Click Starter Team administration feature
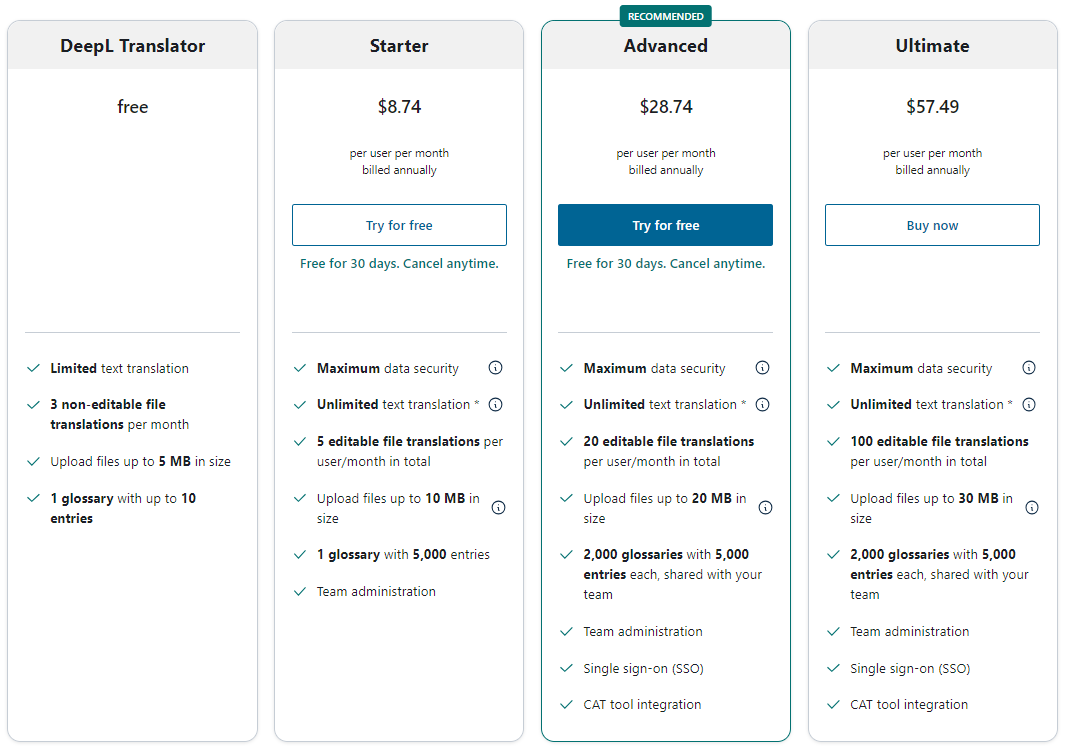 [x=376, y=592]
